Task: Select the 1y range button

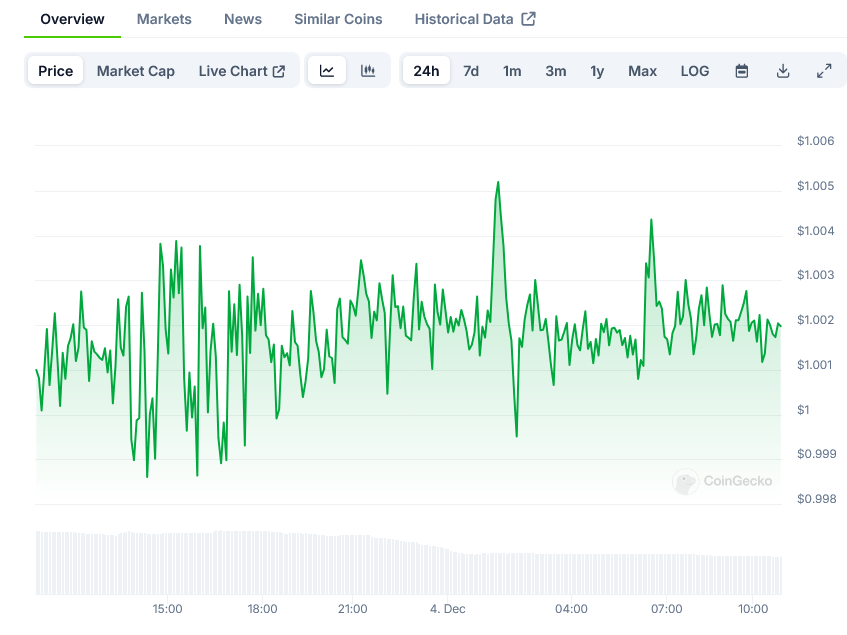Action: point(597,71)
